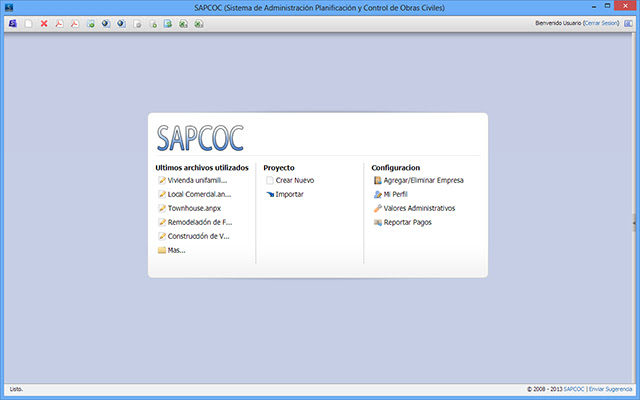Show more recent files via Mas...

pyautogui.click(x=177, y=250)
